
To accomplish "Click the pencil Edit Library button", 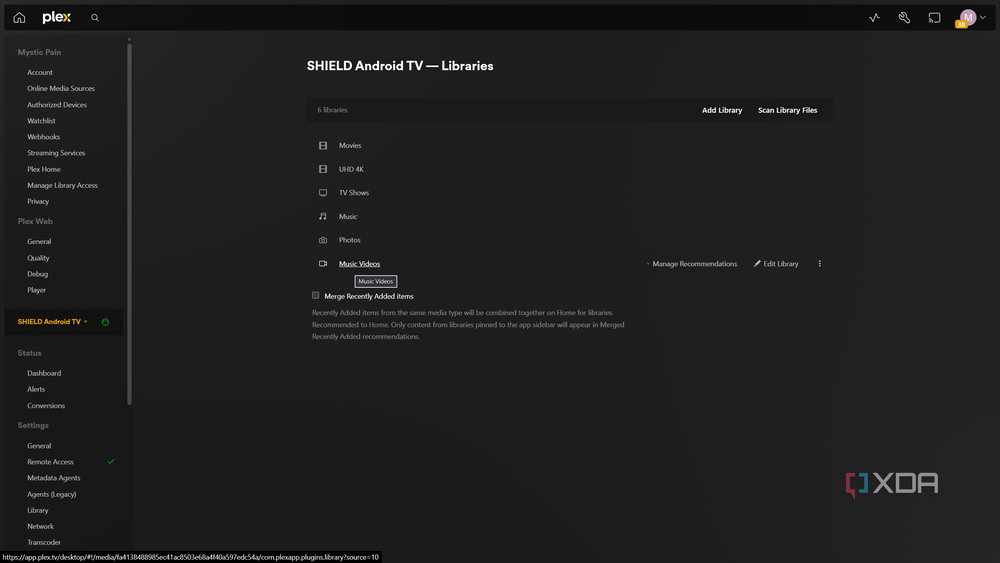I will [776, 263].
